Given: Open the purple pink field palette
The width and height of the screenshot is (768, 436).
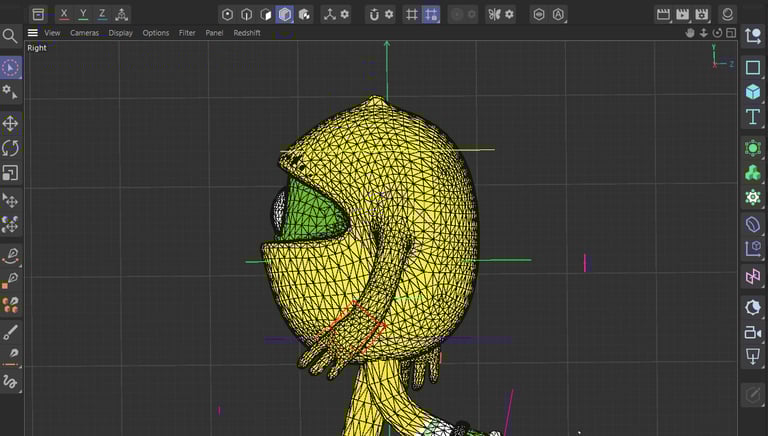Looking at the screenshot, I should (x=753, y=276).
